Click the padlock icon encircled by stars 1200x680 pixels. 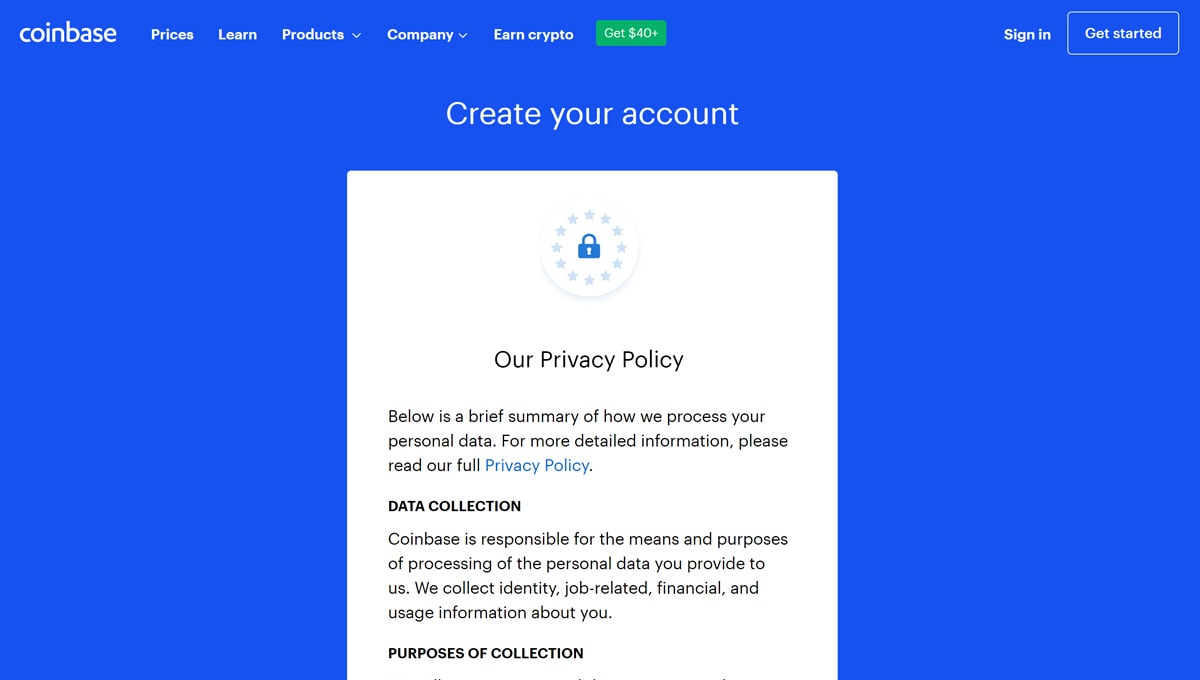pos(589,246)
